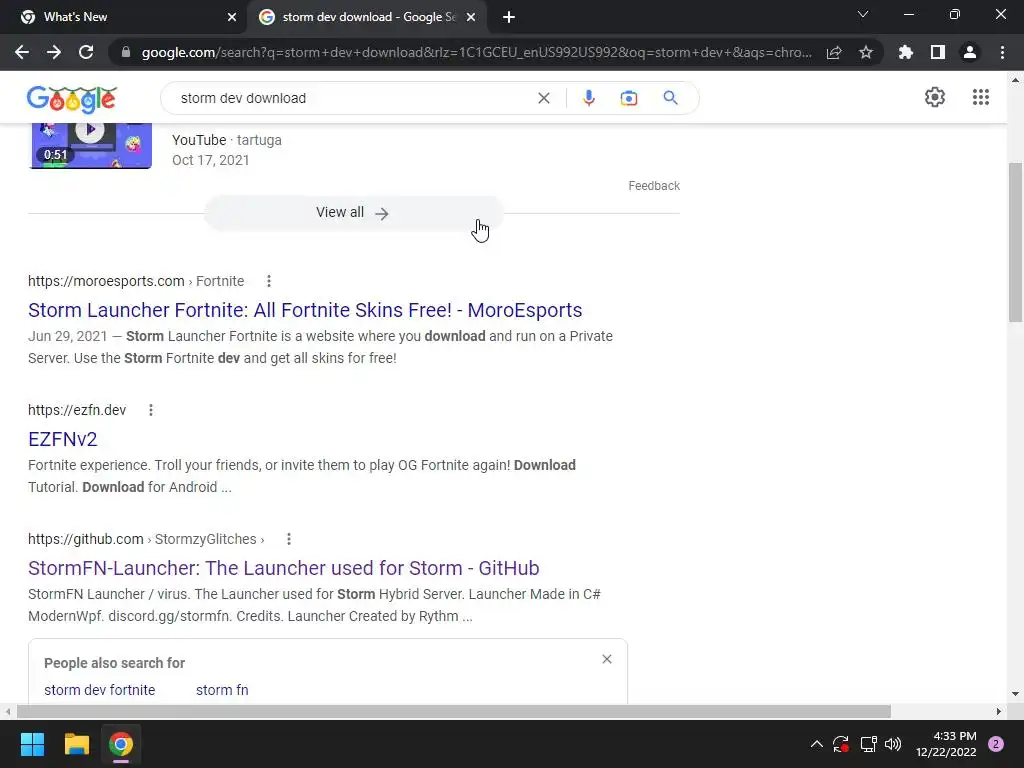Click the vertical scrollbar thumb
The height and width of the screenshot is (768, 1024).
(1015, 242)
